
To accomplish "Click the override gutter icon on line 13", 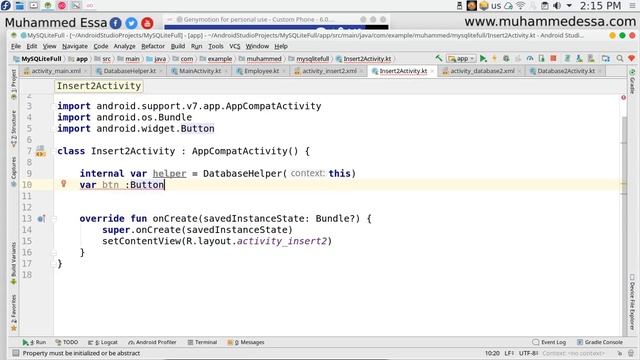I will [x=41, y=219].
